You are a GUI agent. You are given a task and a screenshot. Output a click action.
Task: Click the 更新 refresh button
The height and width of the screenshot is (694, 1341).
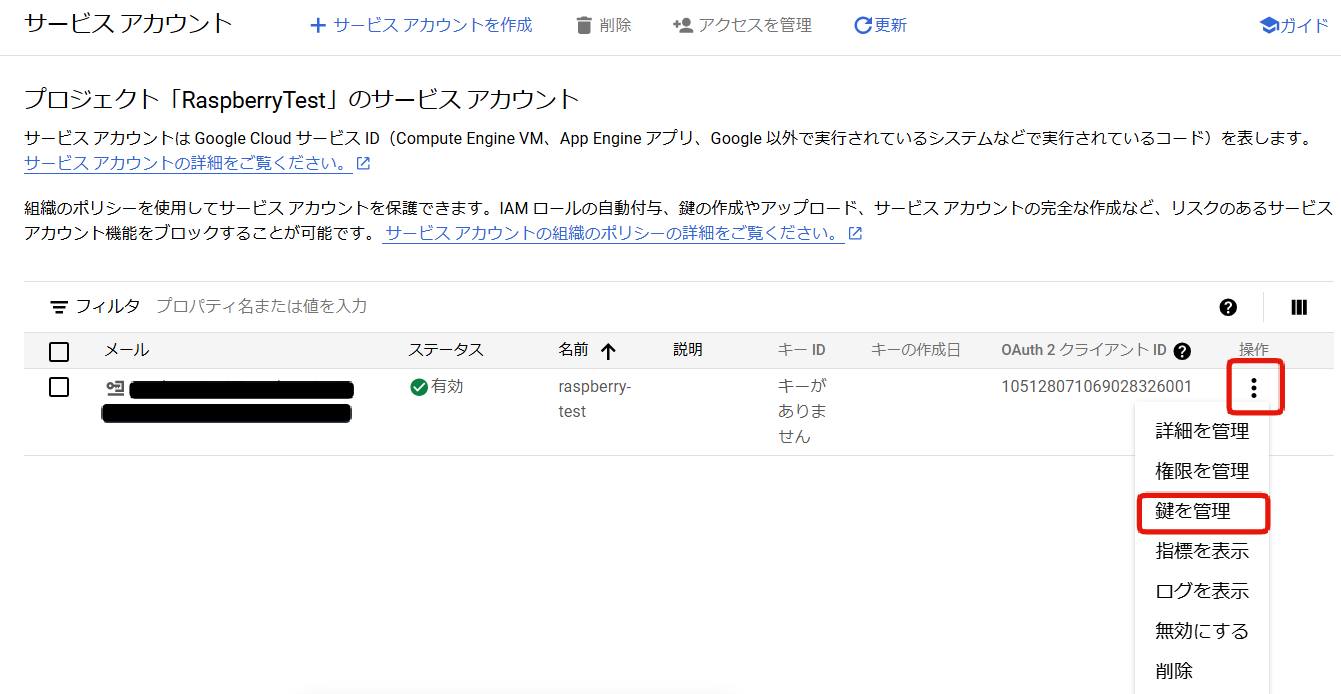click(880, 25)
